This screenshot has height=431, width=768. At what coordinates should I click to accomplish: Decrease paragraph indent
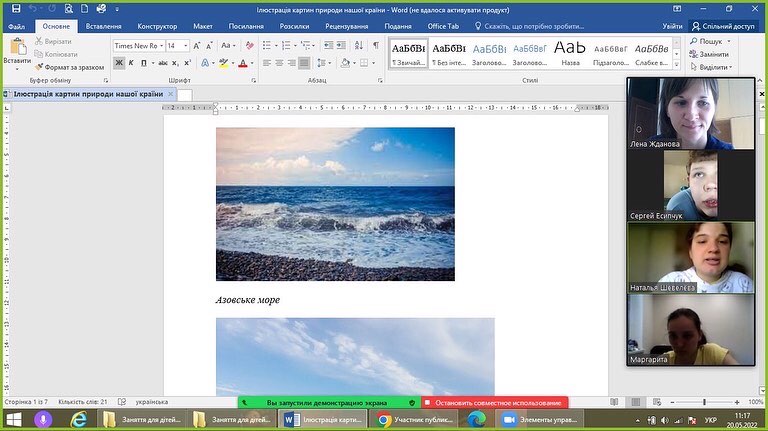[329, 46]
